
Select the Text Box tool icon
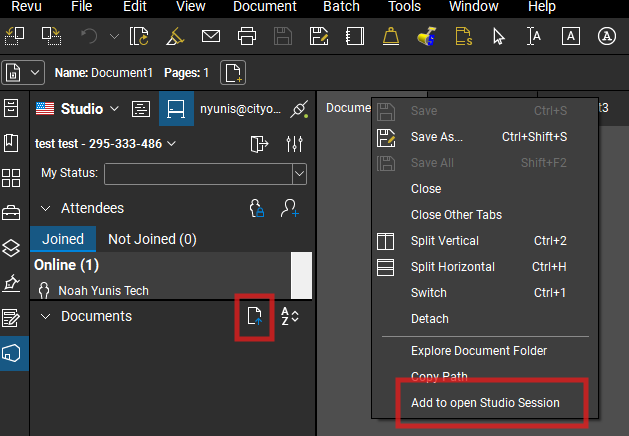click(x=570, y=37)
